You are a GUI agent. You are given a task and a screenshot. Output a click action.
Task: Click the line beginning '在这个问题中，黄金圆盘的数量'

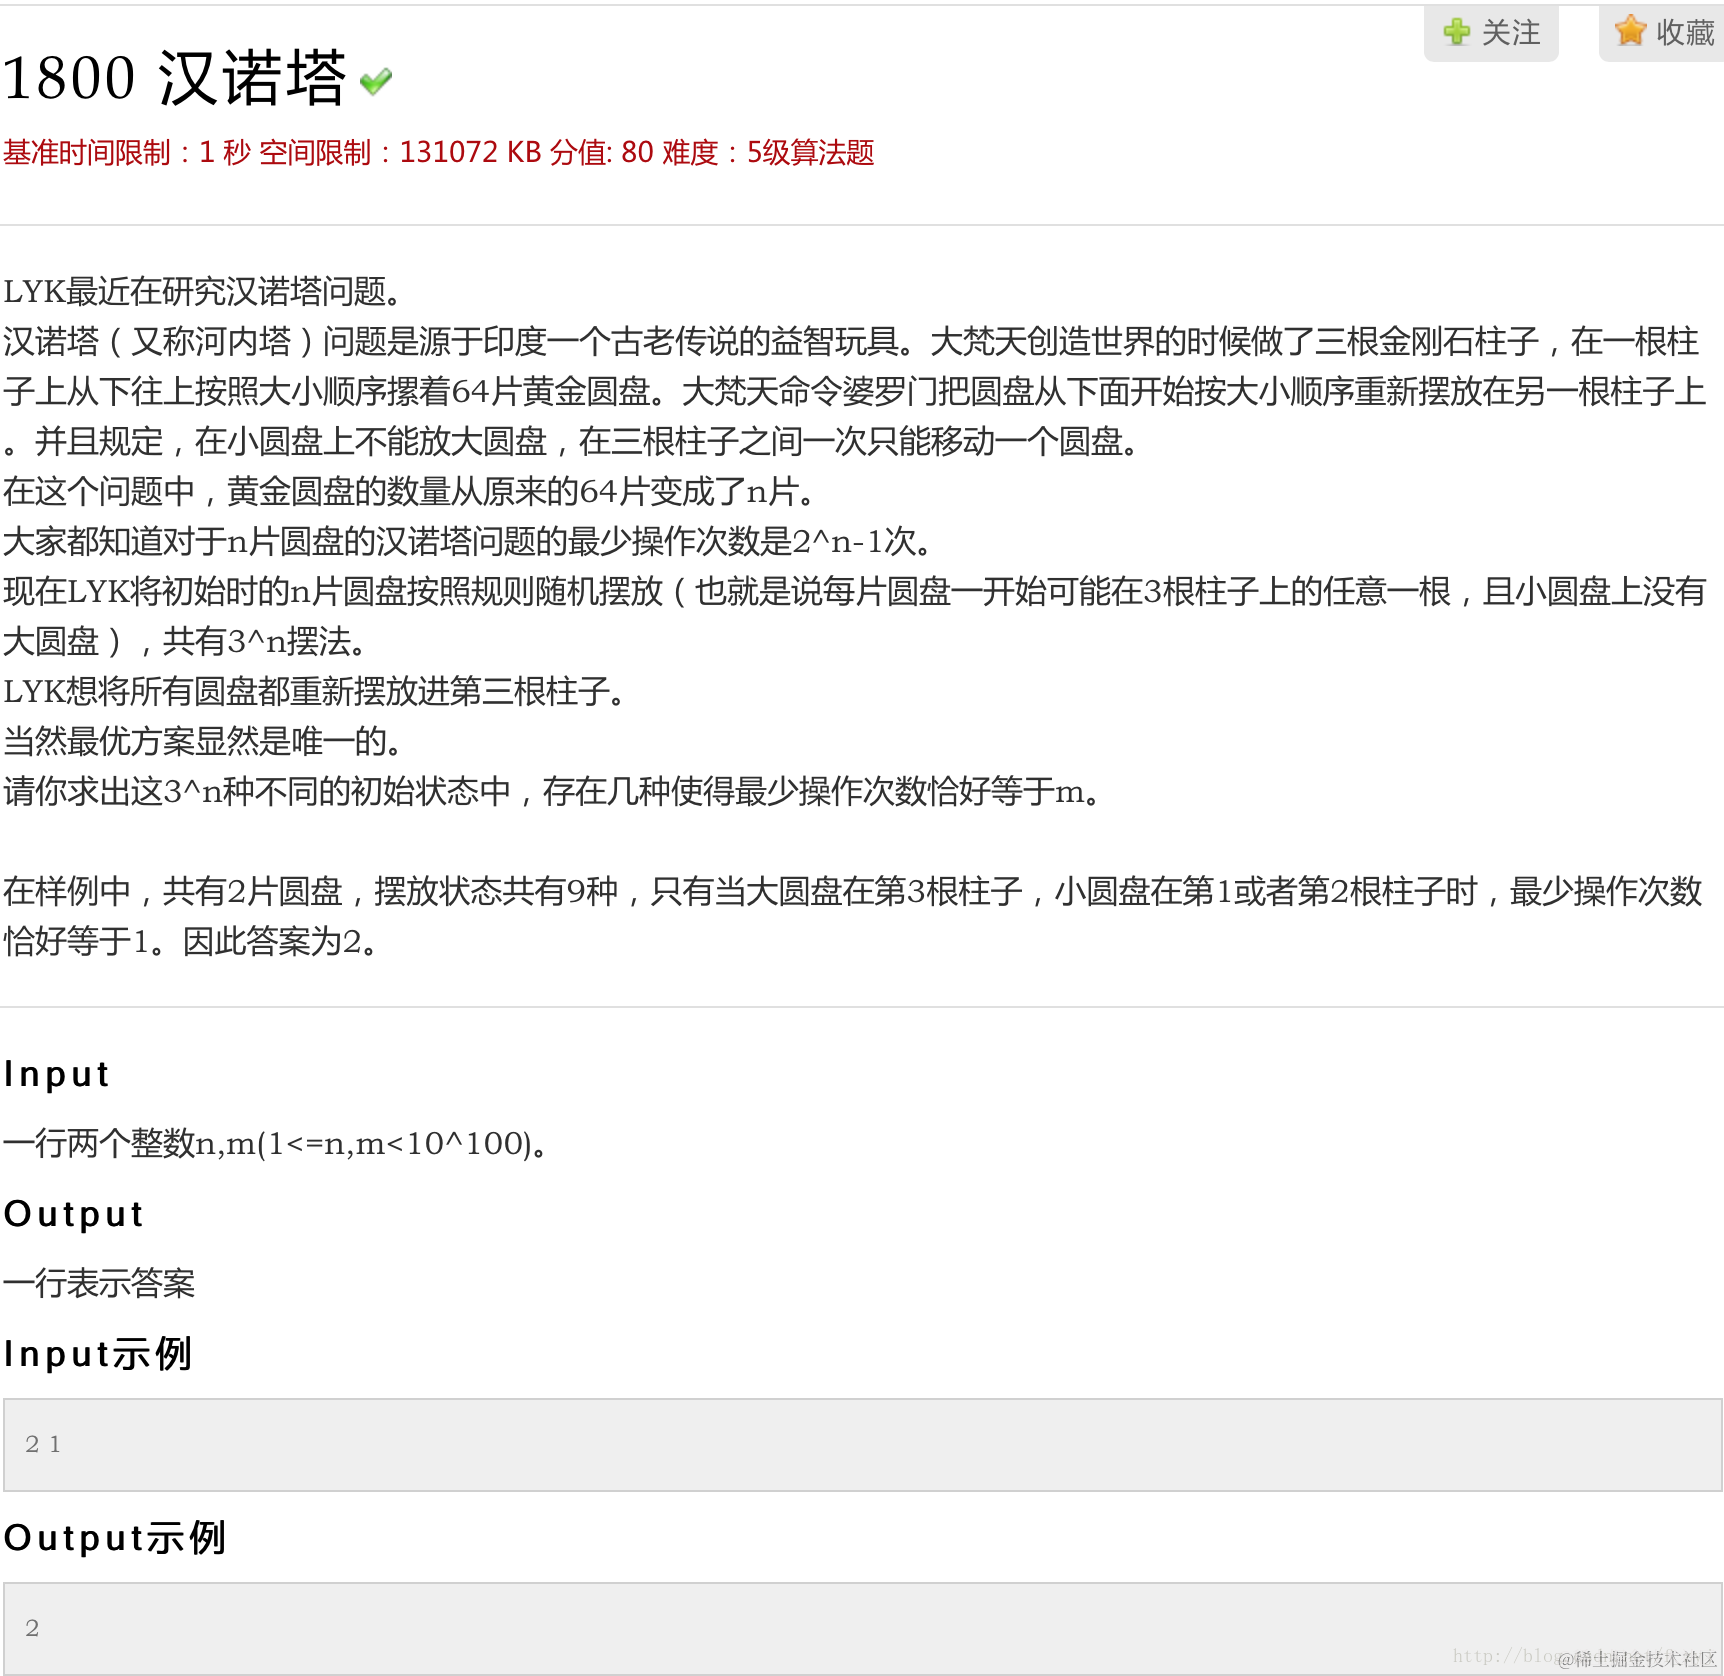[x=411, y=491]
